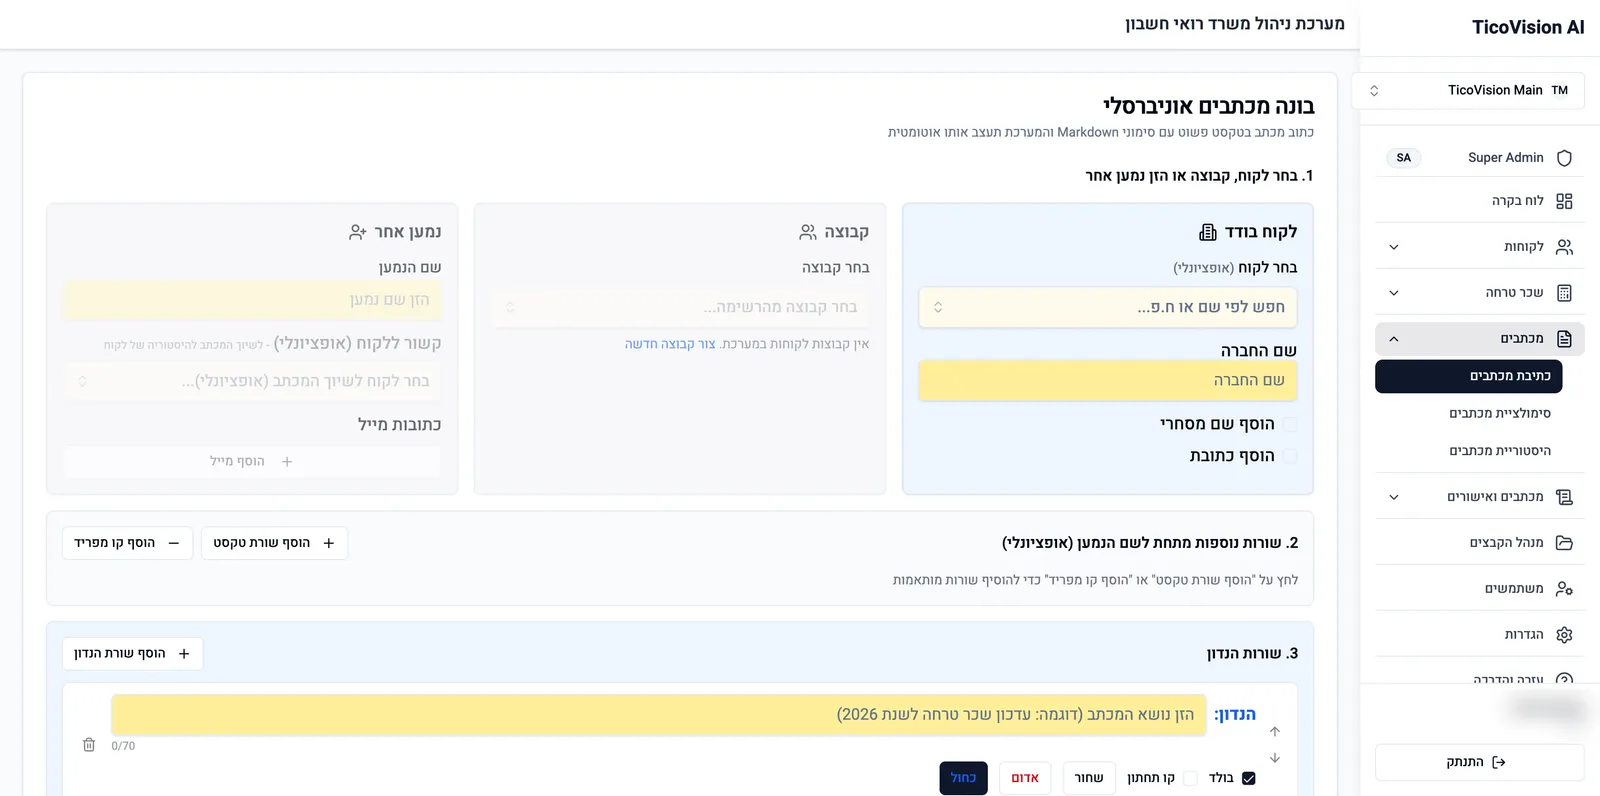
Task: Click the הזן שם נמען input field
Action: [x=252, y=300]
